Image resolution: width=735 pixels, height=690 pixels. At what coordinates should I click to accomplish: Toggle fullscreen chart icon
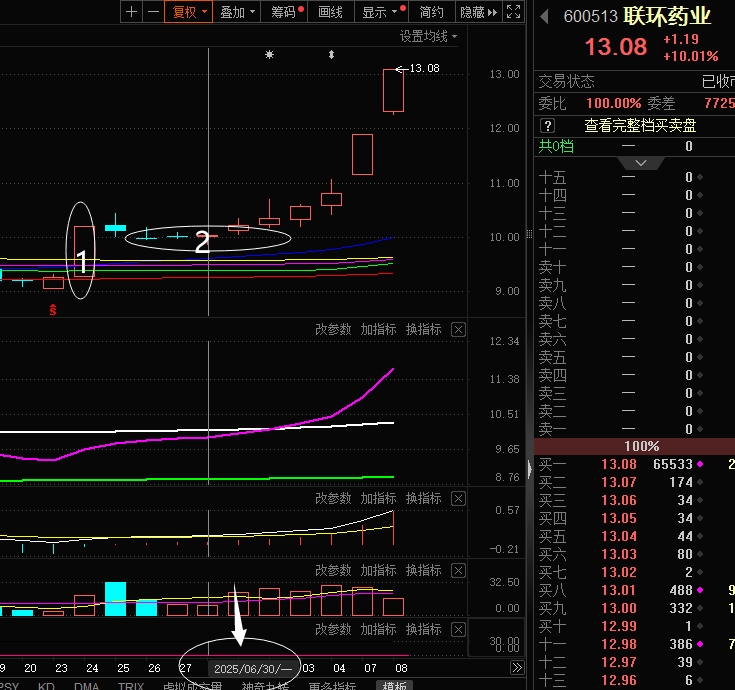[514, 12]
